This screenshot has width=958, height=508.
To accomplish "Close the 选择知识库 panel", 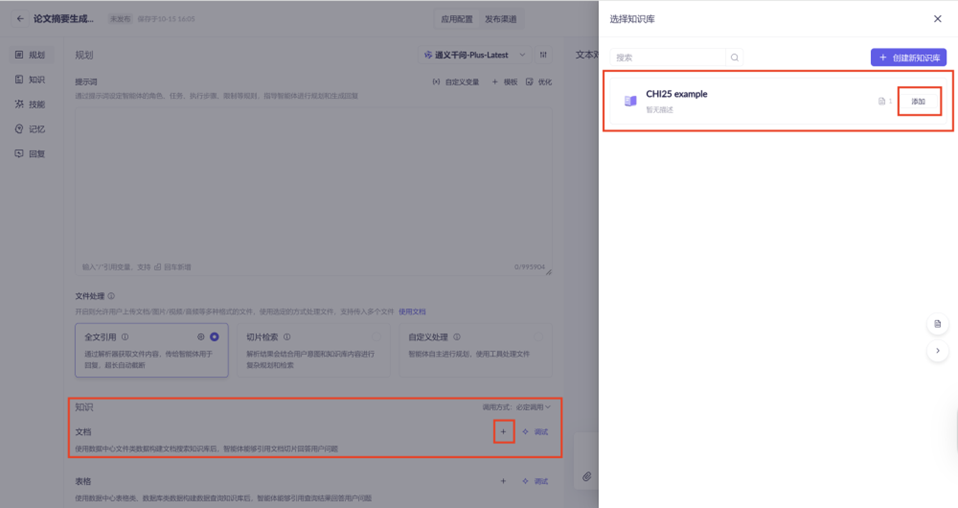I will click(937, 19).
